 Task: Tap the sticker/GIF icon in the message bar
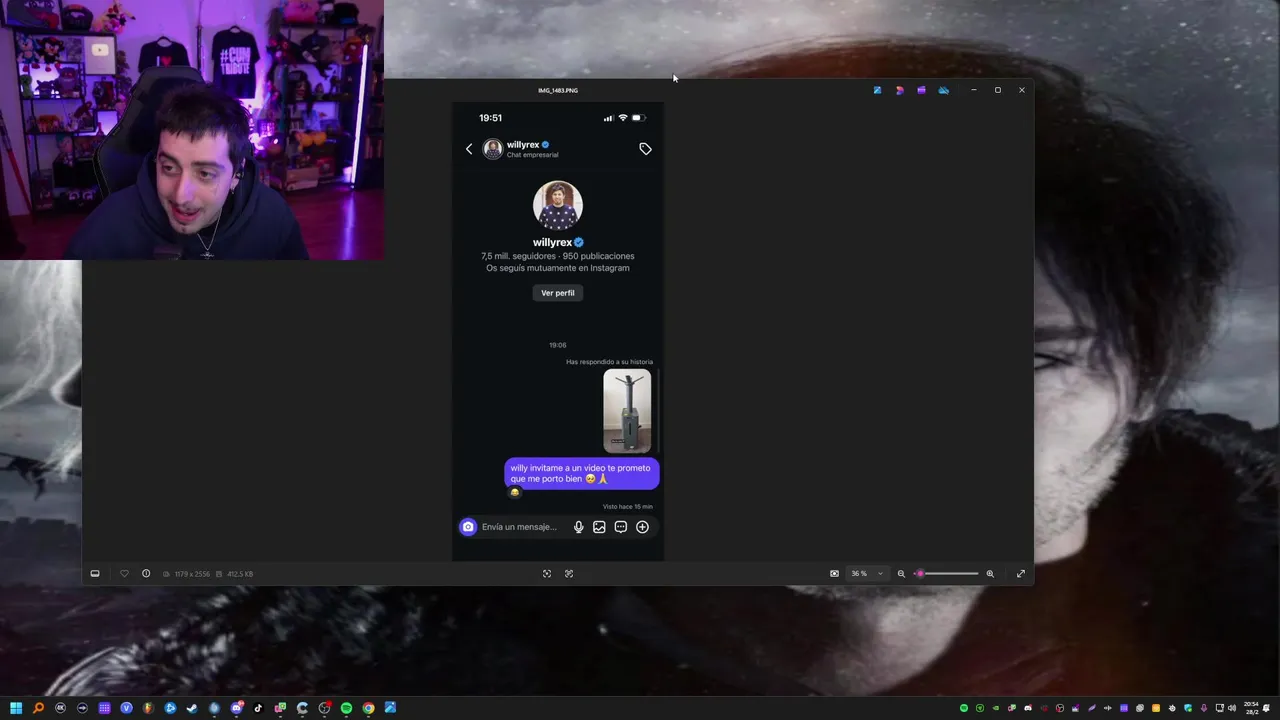pyautogui.click(x=621, y=527)
